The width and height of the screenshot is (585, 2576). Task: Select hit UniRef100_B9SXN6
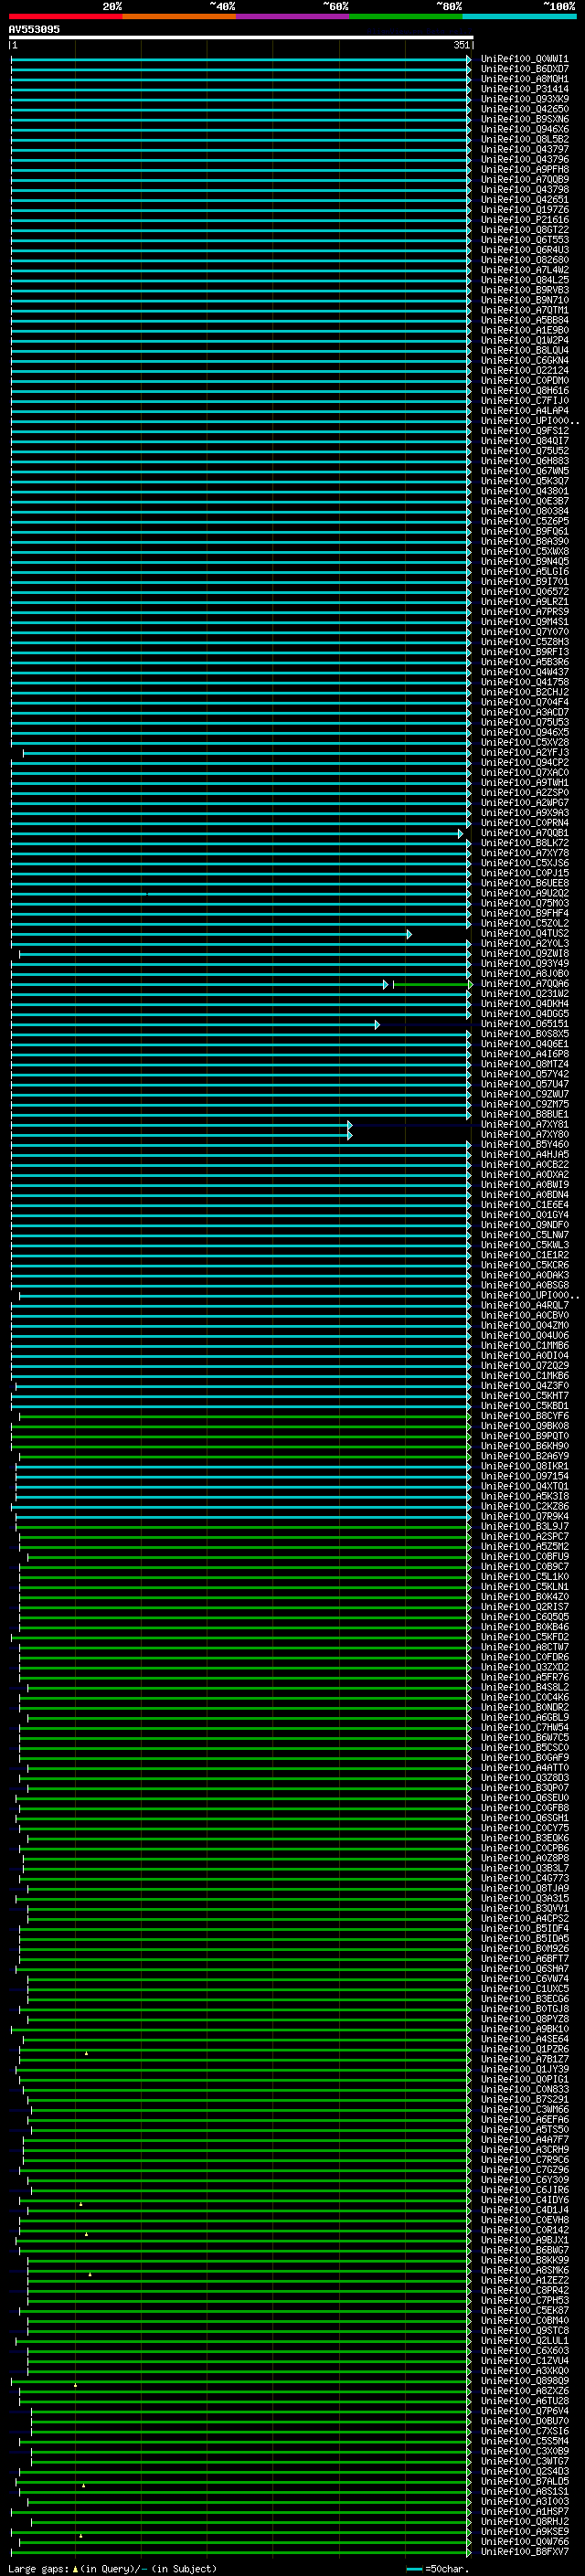click(x=524, y=119)
